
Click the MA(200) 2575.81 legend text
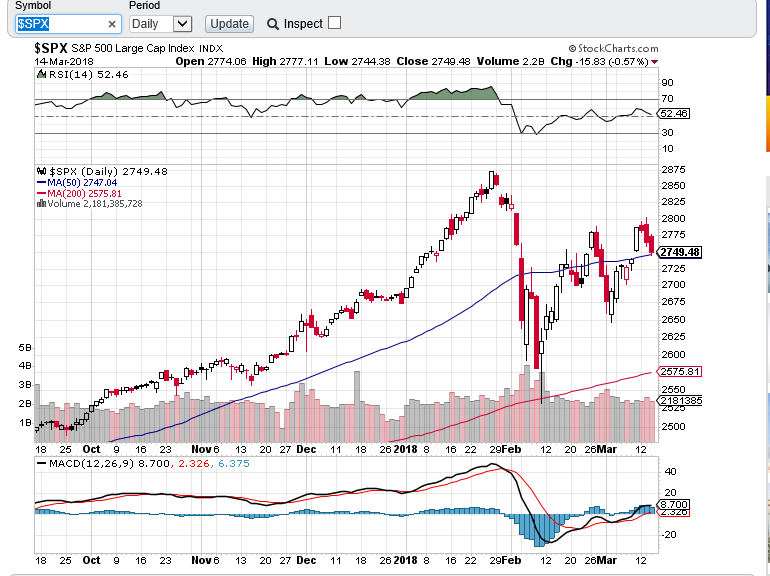pyautogui.click(x=84, y=193)
